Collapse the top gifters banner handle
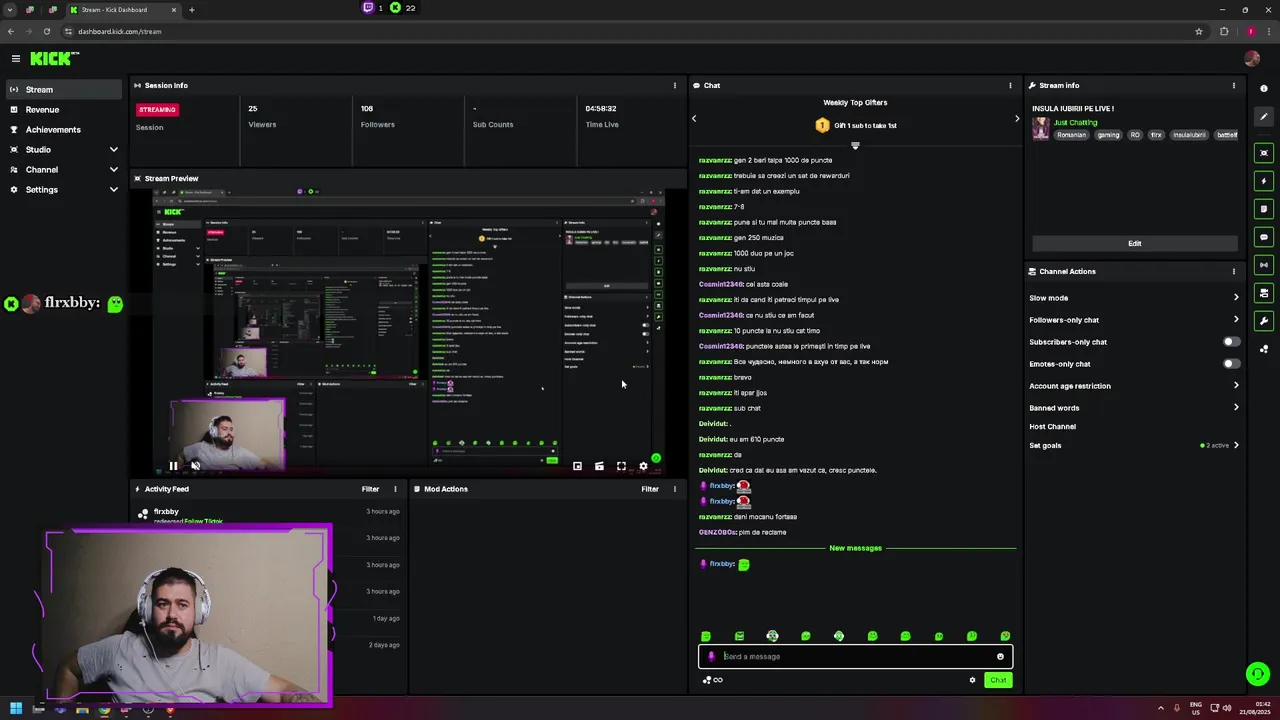 855,146
